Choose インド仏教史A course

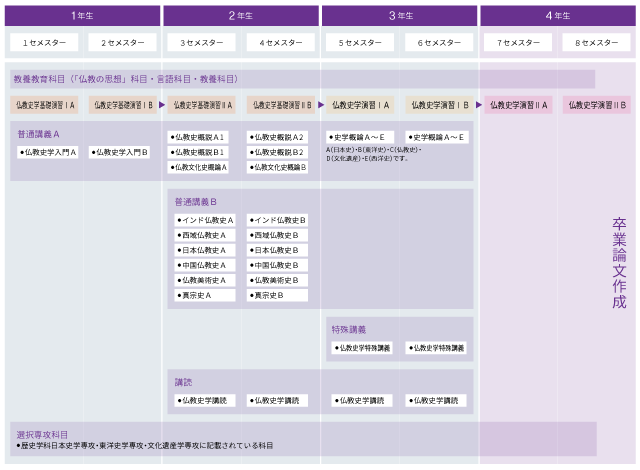pyautogui.click(x=205, y=220)
